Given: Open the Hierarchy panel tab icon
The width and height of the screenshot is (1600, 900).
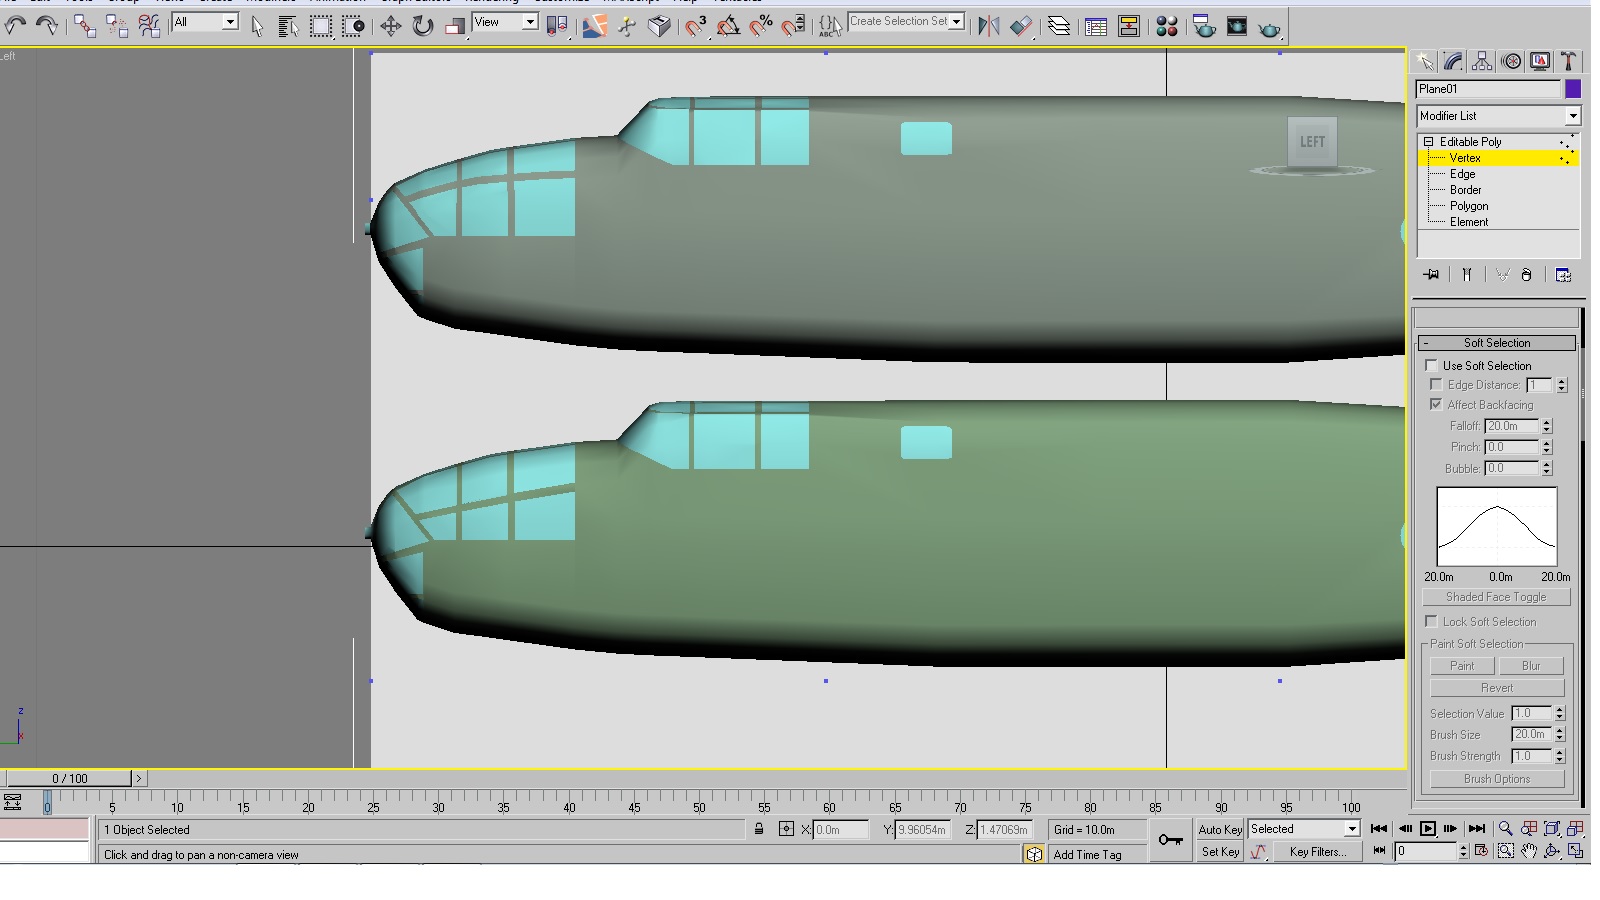Looking at the screenshot, I should pos(1482,62).
